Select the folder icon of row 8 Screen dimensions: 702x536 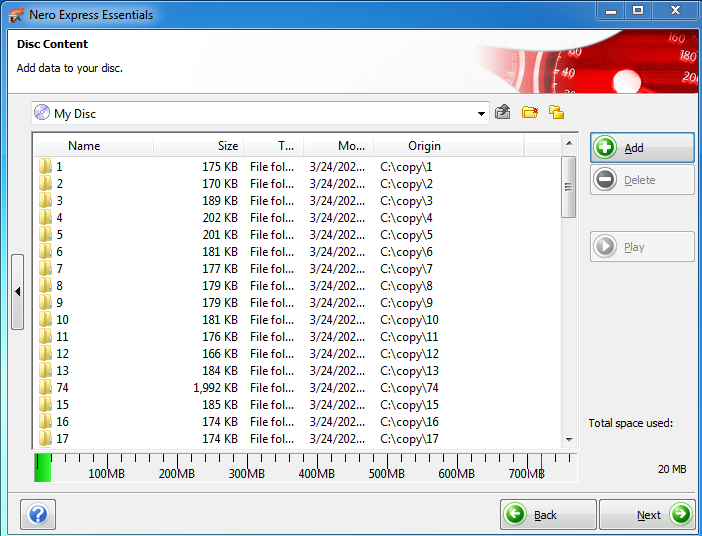[x=45, y=286]
